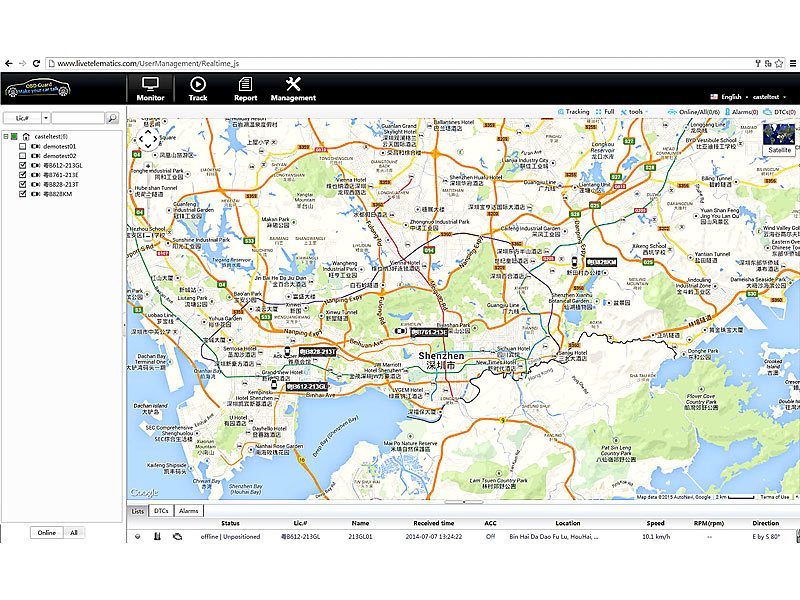The image size is (800, 600).
Task: Switch to the DTCs tab
Action: [161, 511]
